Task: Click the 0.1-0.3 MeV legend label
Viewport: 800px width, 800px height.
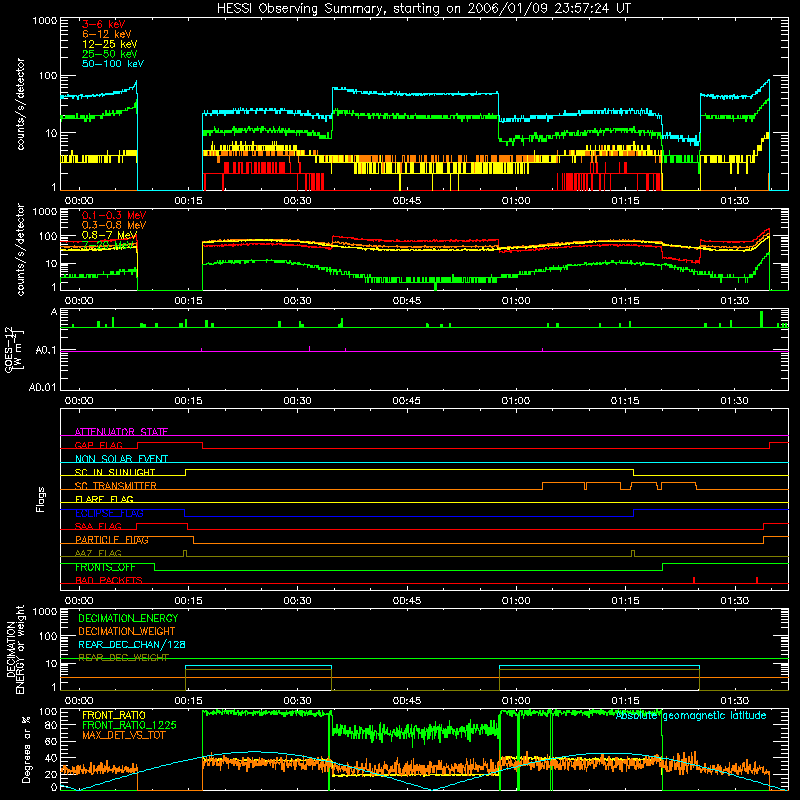Action: point(114,215)
